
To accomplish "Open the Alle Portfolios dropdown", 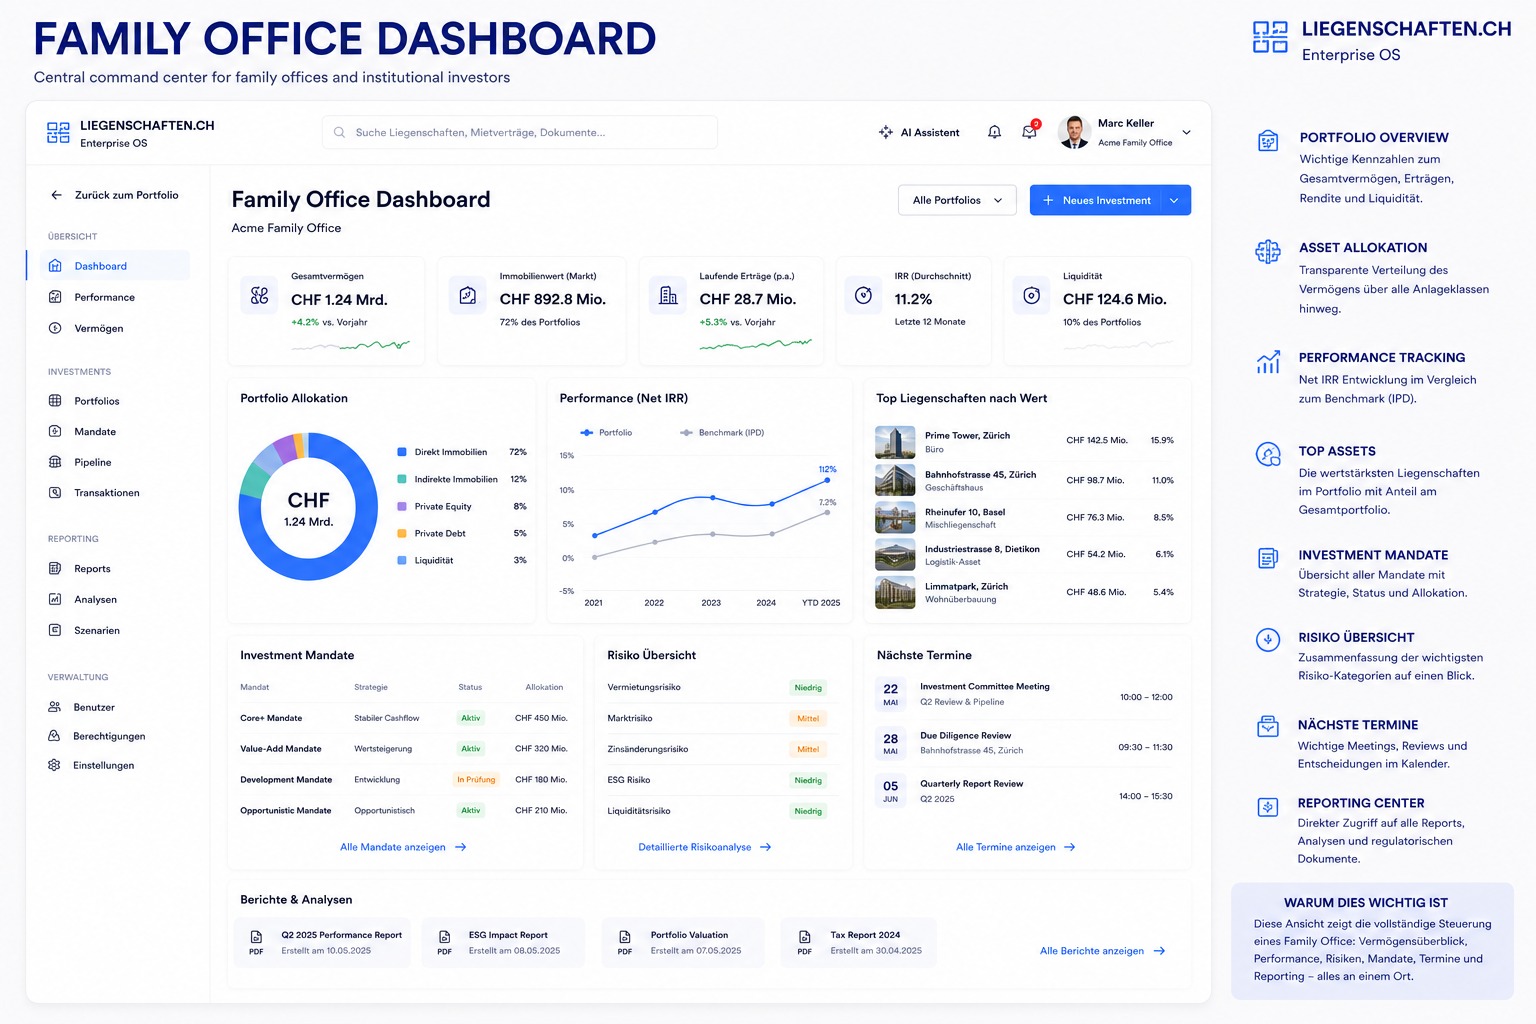I will pyautogui.click(x=957, y=200).
